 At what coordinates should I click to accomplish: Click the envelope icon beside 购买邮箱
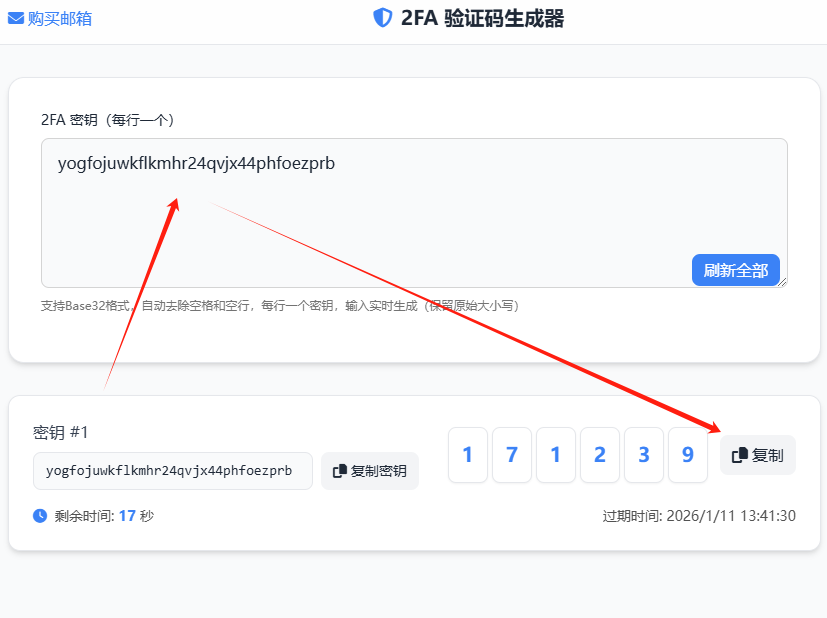pos(16,18)
